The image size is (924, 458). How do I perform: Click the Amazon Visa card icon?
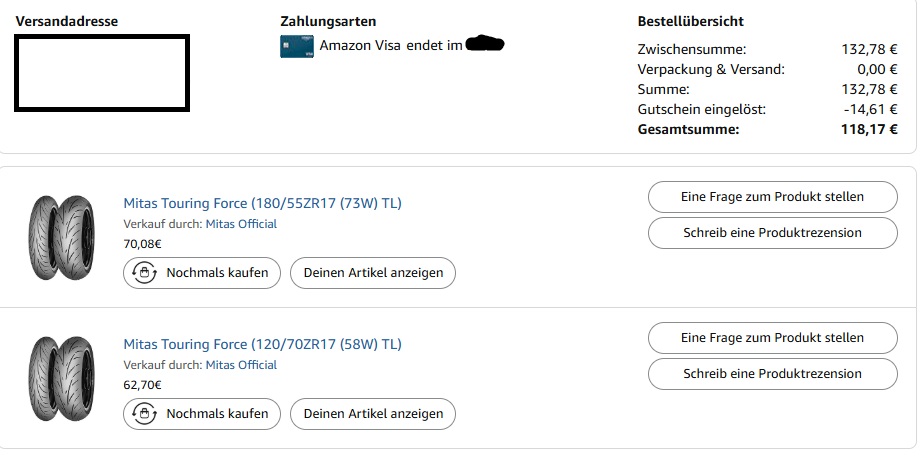[296, 46]
